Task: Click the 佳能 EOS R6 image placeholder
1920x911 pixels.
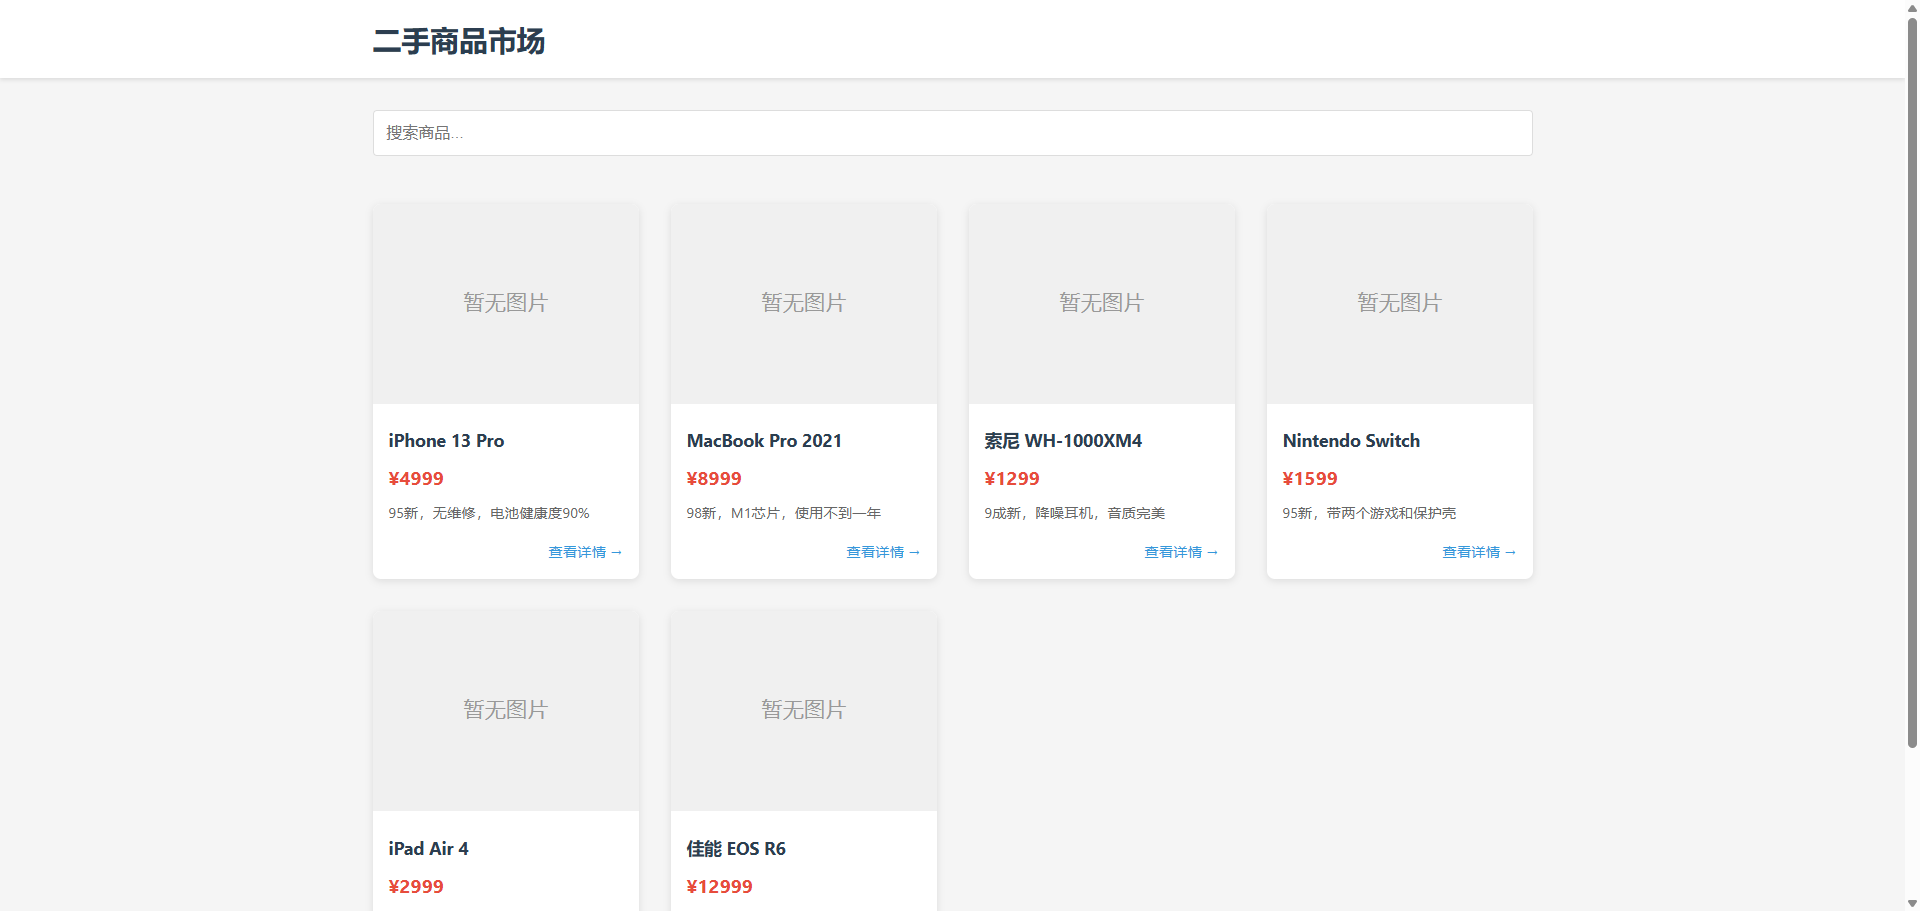Action: [803, 710]
